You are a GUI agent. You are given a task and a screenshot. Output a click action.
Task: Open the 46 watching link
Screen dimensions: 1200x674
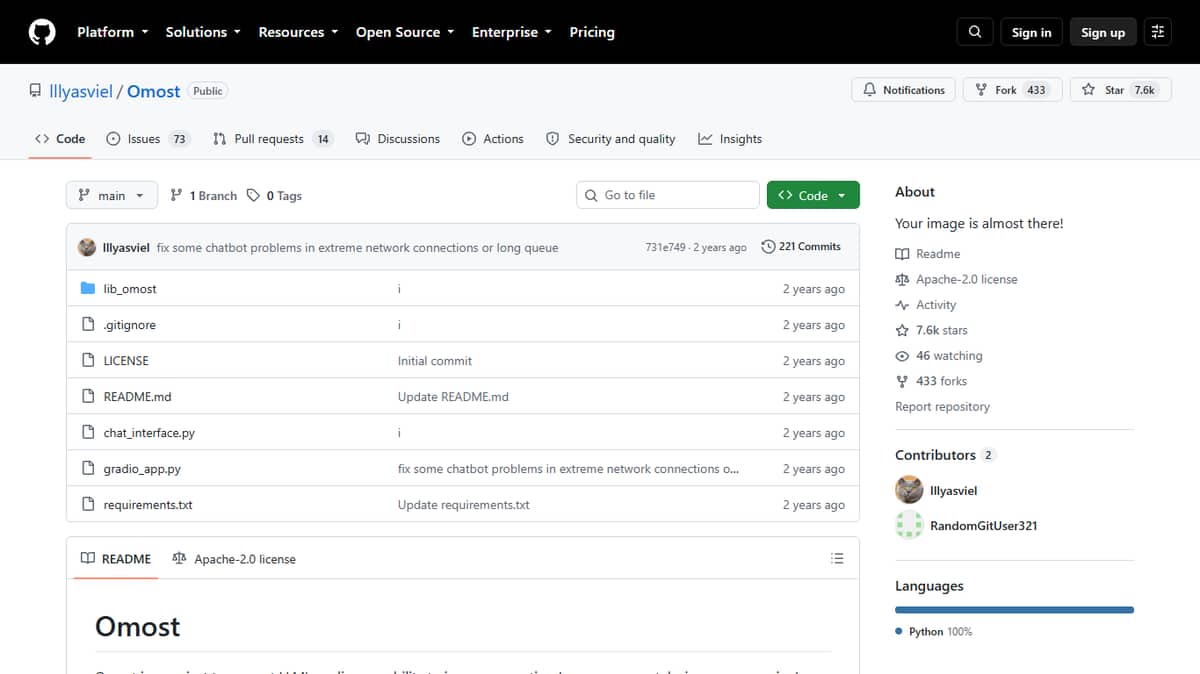[x=939, y=356]
